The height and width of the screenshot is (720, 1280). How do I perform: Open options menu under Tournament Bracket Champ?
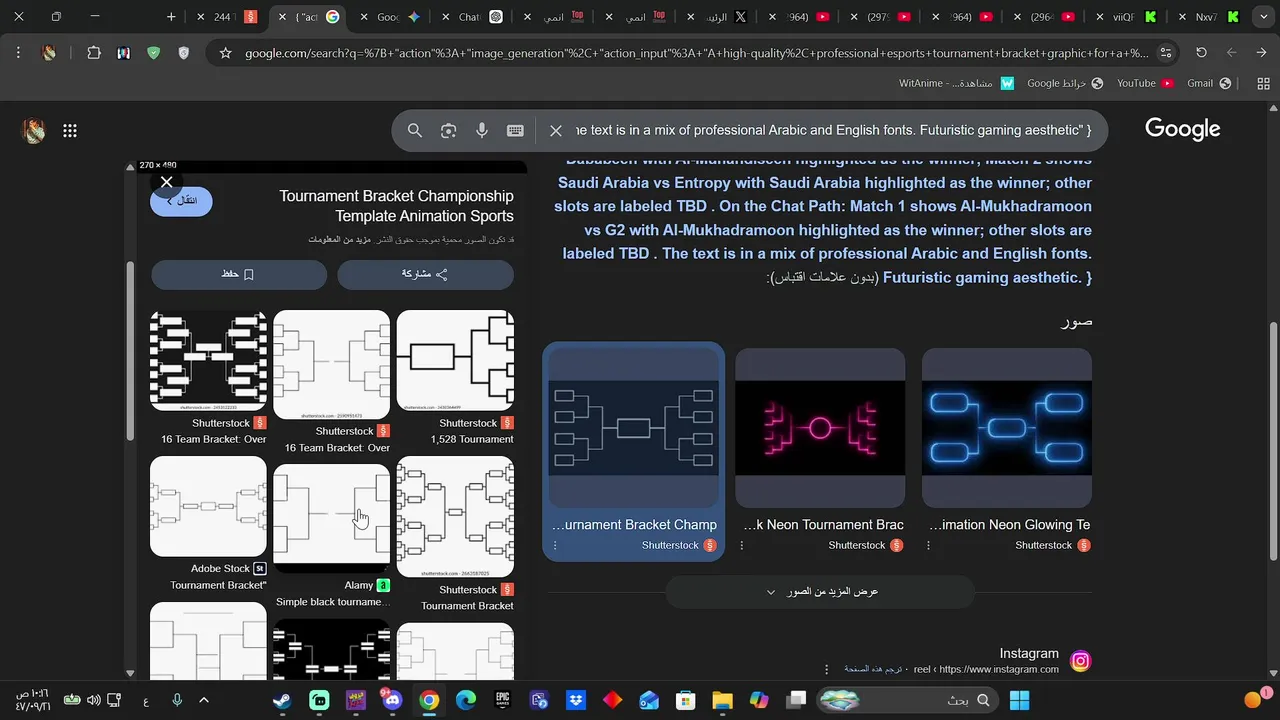(x=555, y=545)
